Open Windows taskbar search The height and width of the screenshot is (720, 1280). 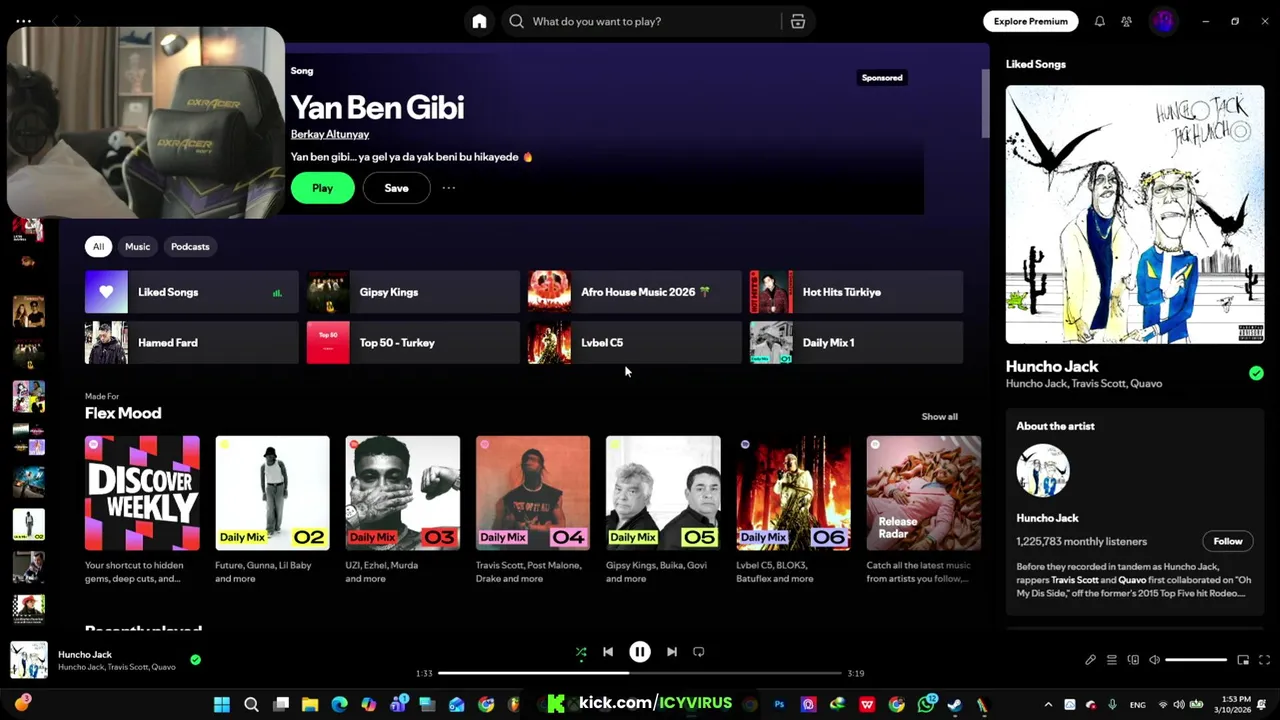tap(251, 704)
